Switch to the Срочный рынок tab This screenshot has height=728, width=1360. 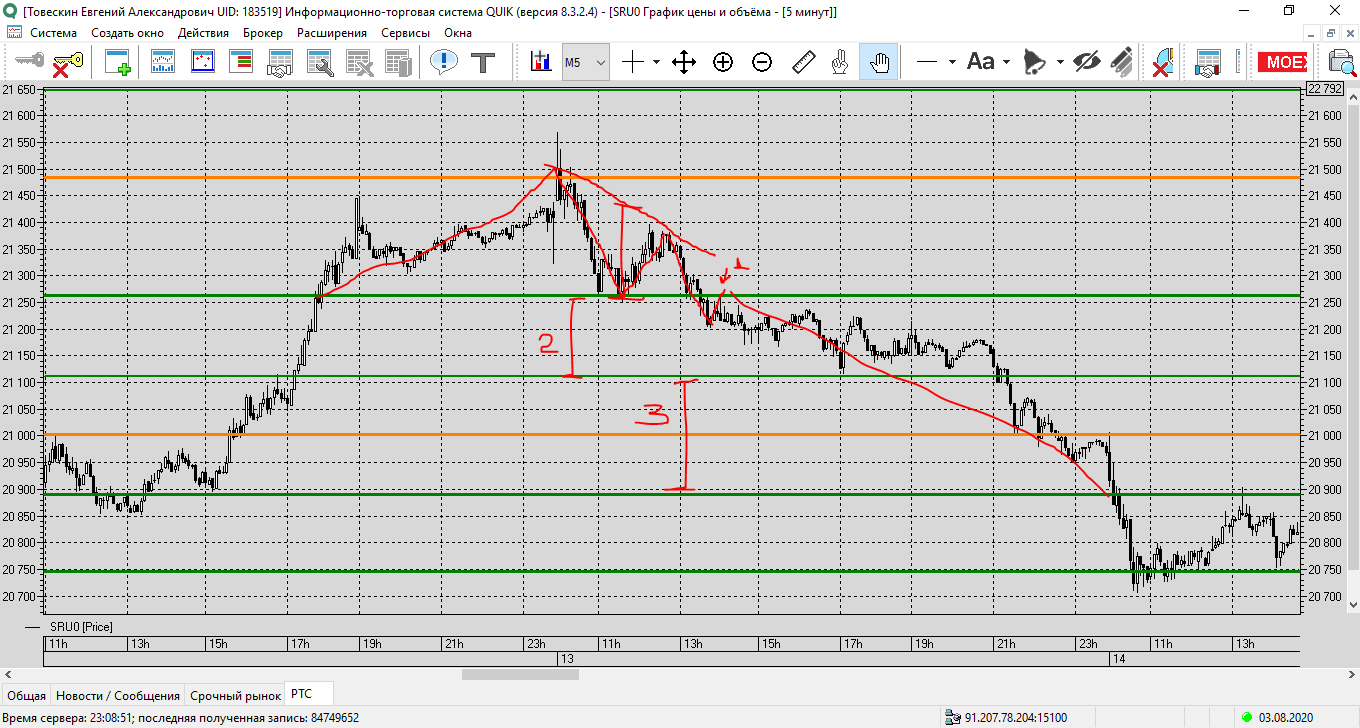click(x=235, y=695)
